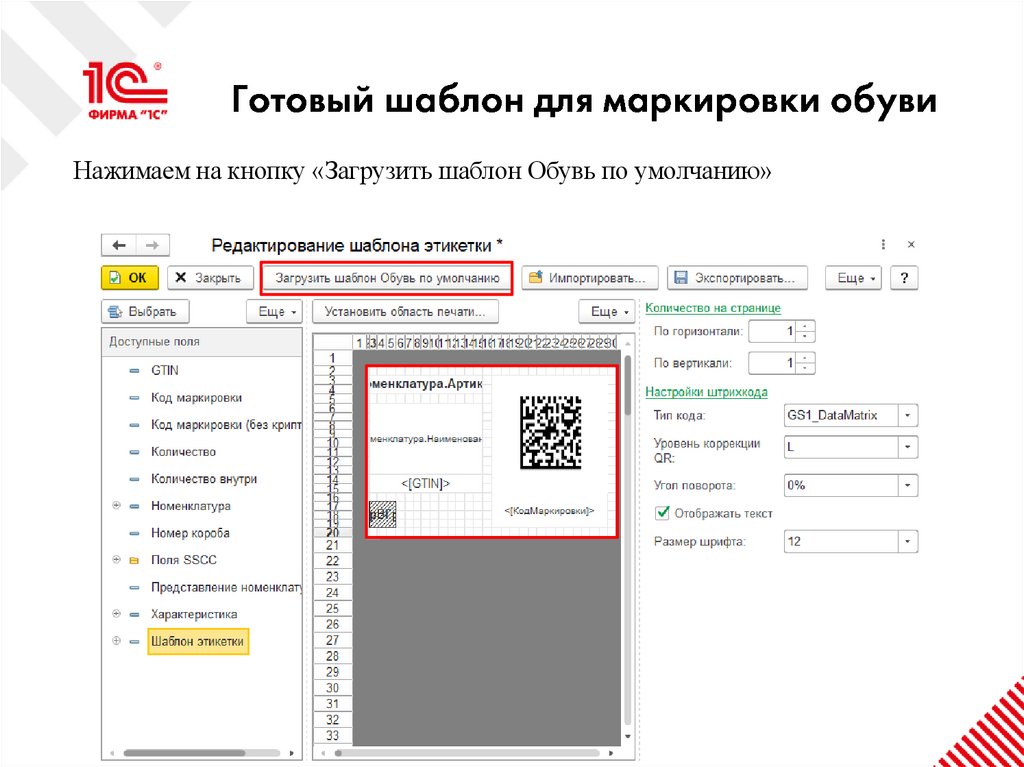Adjust По вертикали spinner arrows

[x=807, y=363]
